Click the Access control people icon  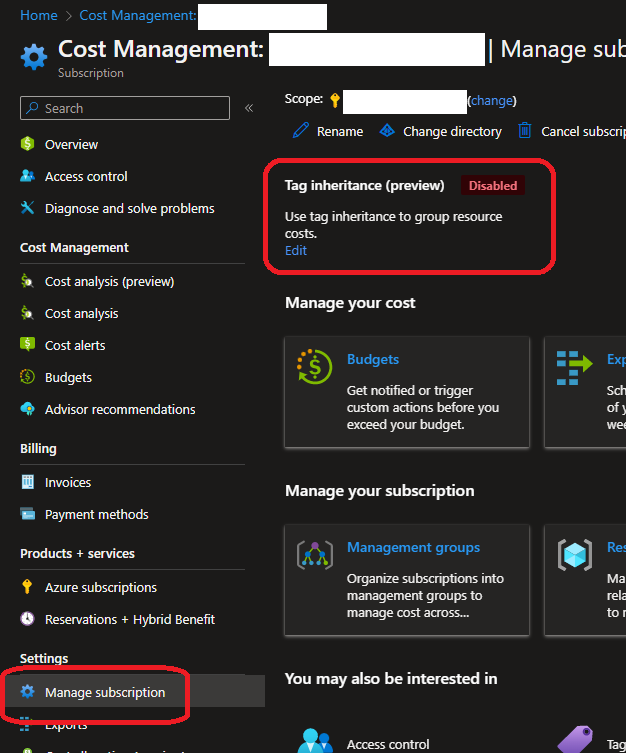(x=27, y=176)
